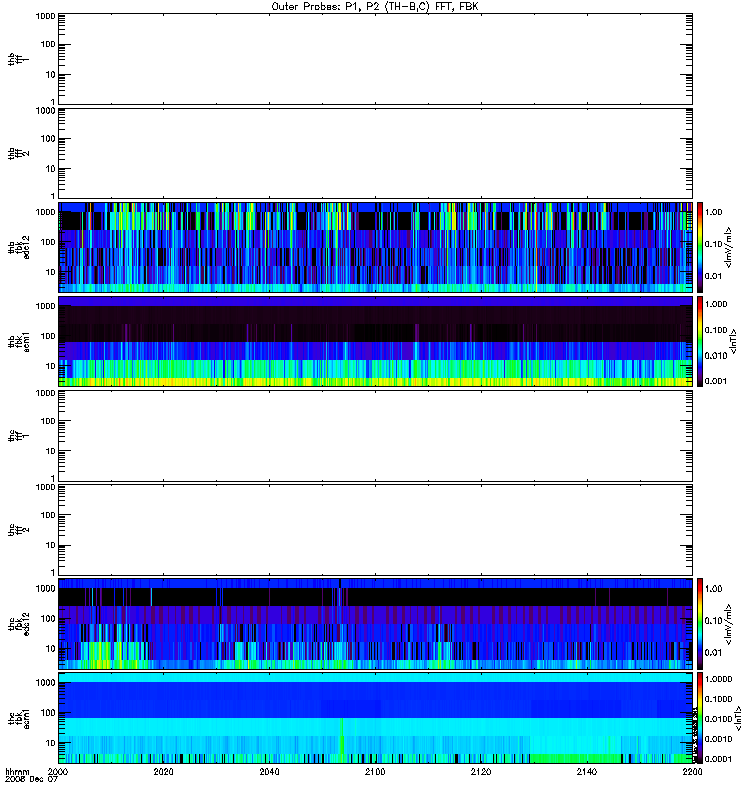Click the '2140' time axis label

(x=587, y=771)
